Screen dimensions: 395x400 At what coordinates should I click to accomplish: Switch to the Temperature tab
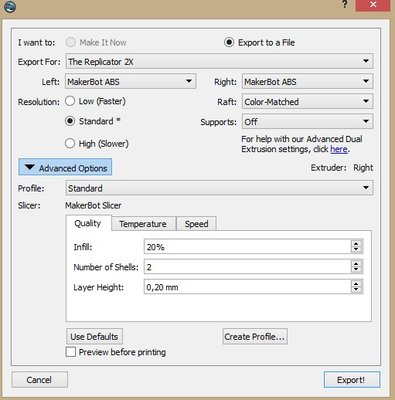point(143,224)
